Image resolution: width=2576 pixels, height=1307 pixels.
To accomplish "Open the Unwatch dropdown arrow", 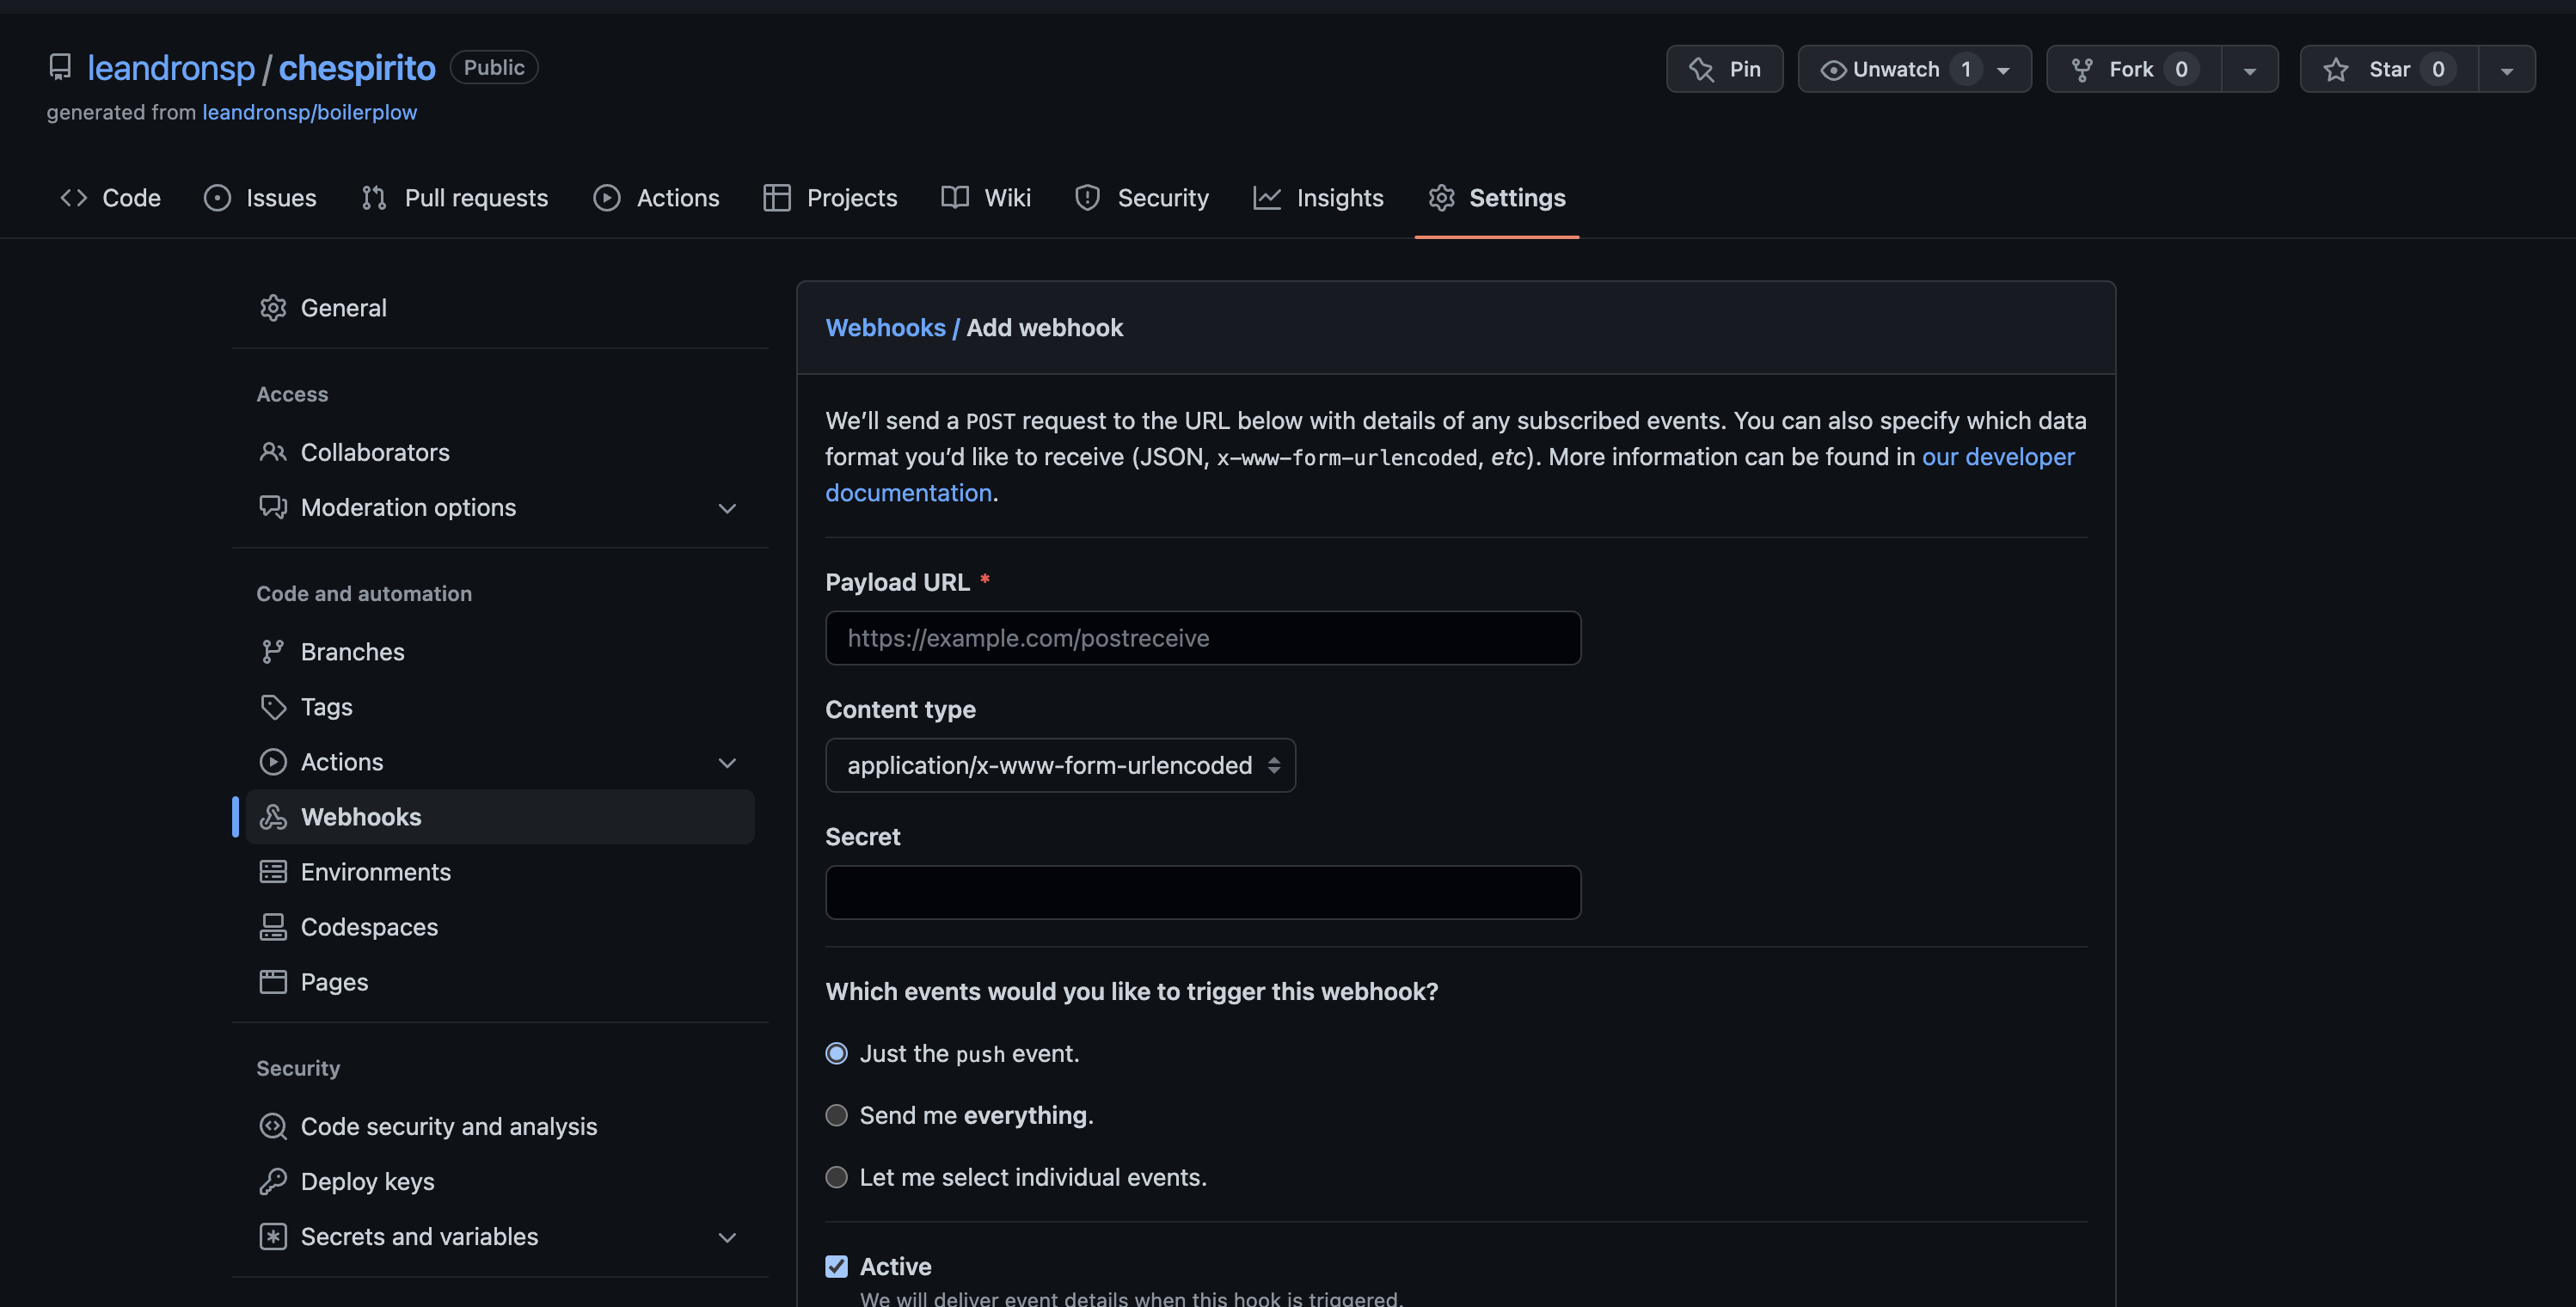I will [x=2003, y=70].
